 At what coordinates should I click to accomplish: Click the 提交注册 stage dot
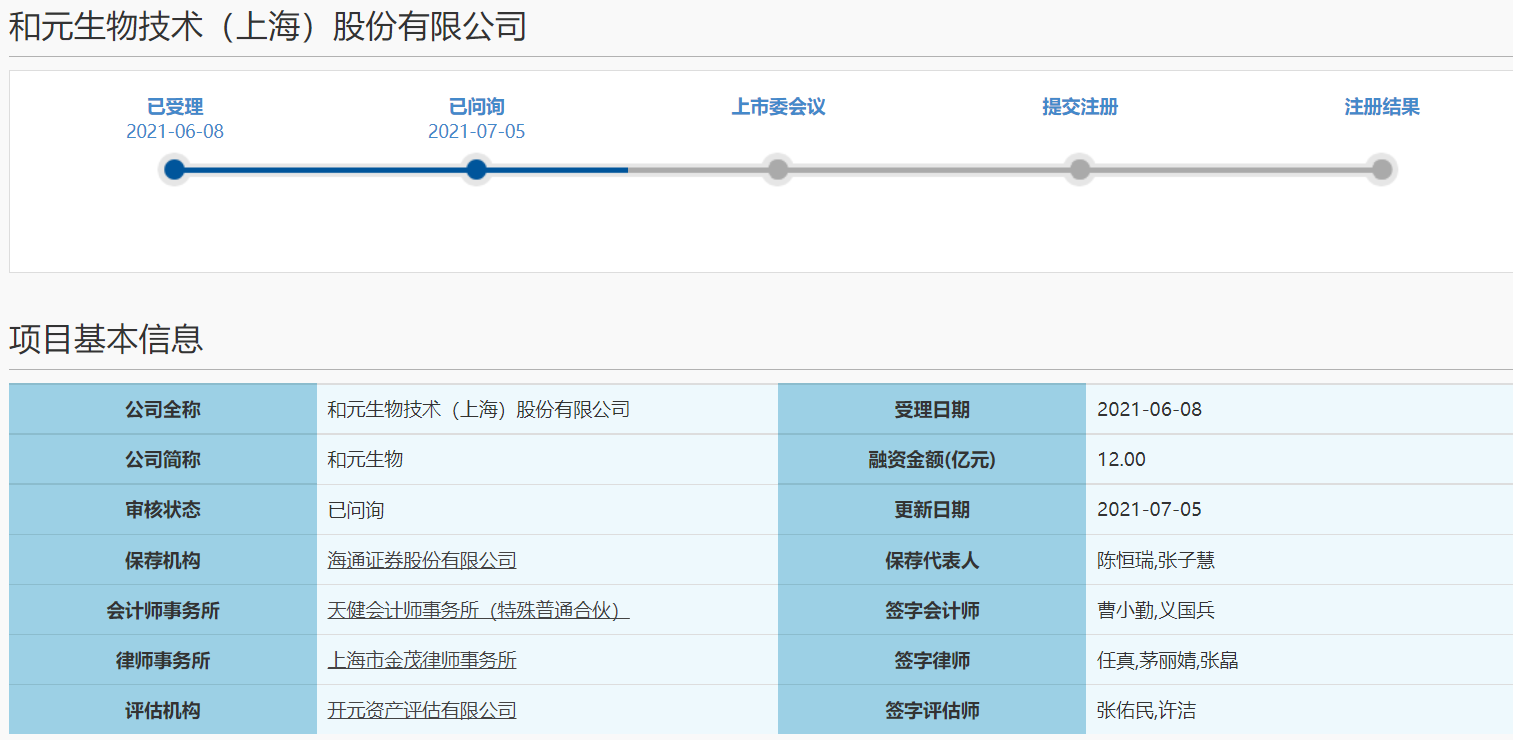(1080, 169)
